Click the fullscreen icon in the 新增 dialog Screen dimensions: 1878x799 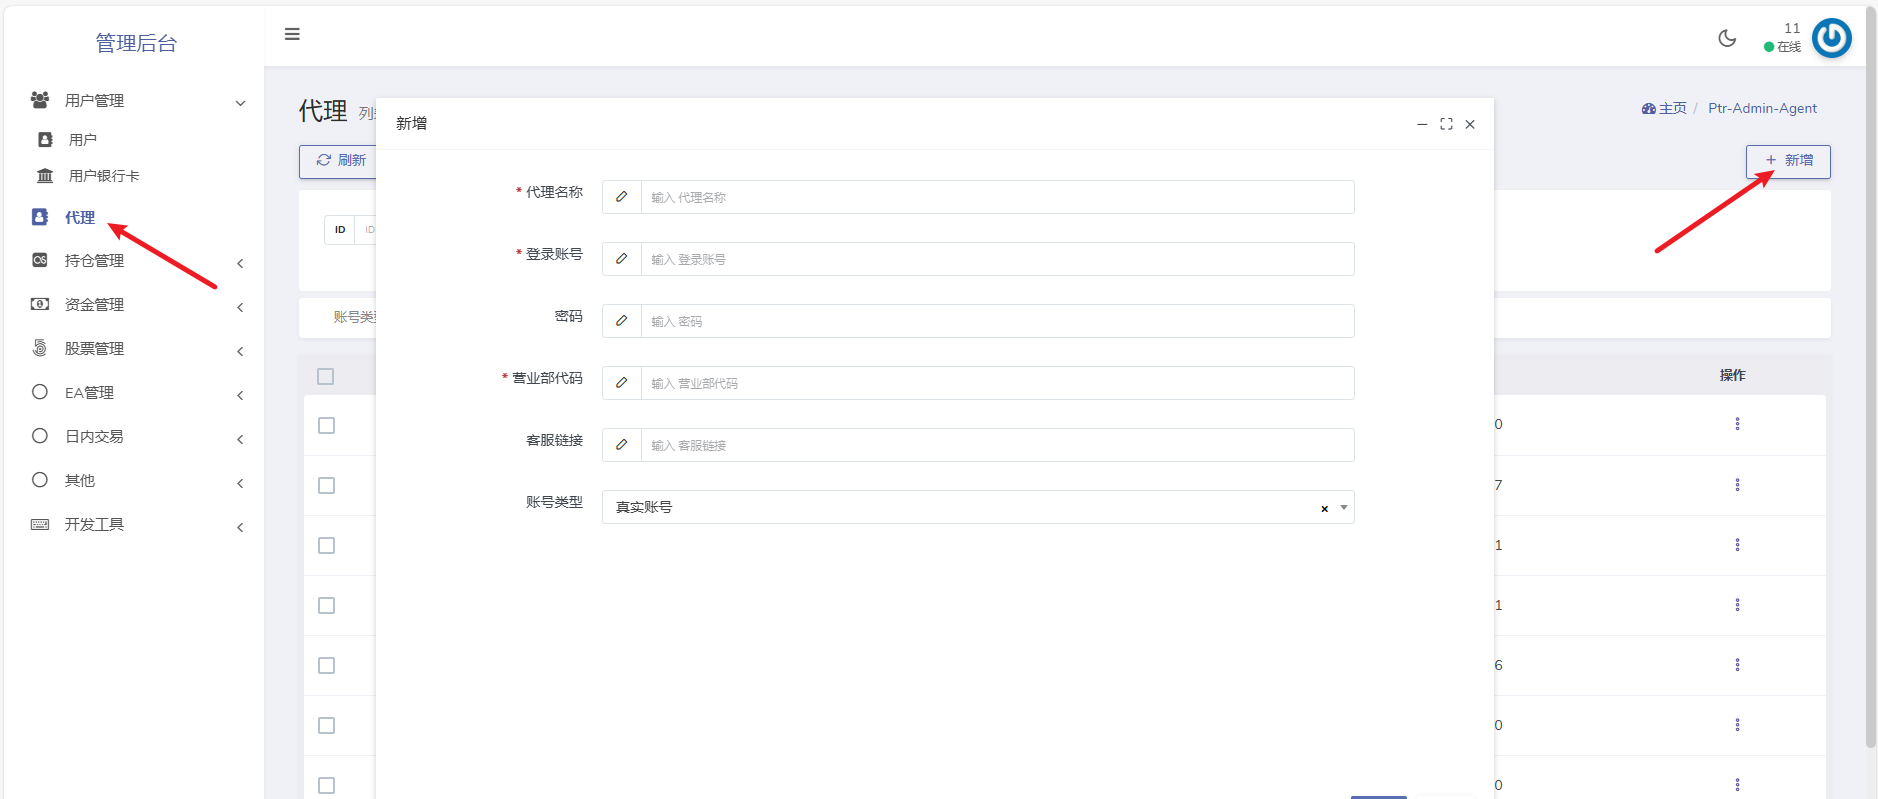pyautogui.click(x=1446, y=124)
